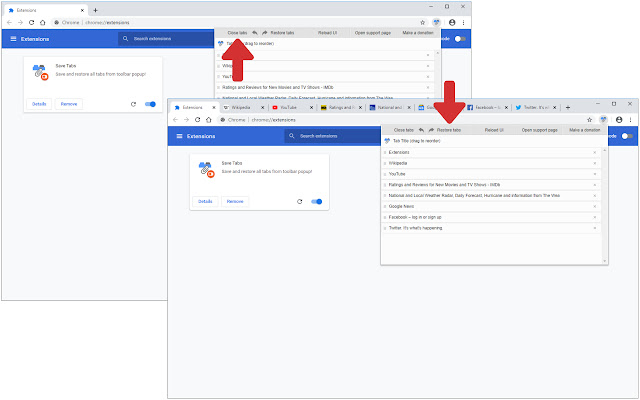Select 'Google News' entry in popup list

[x=491, y=207]
